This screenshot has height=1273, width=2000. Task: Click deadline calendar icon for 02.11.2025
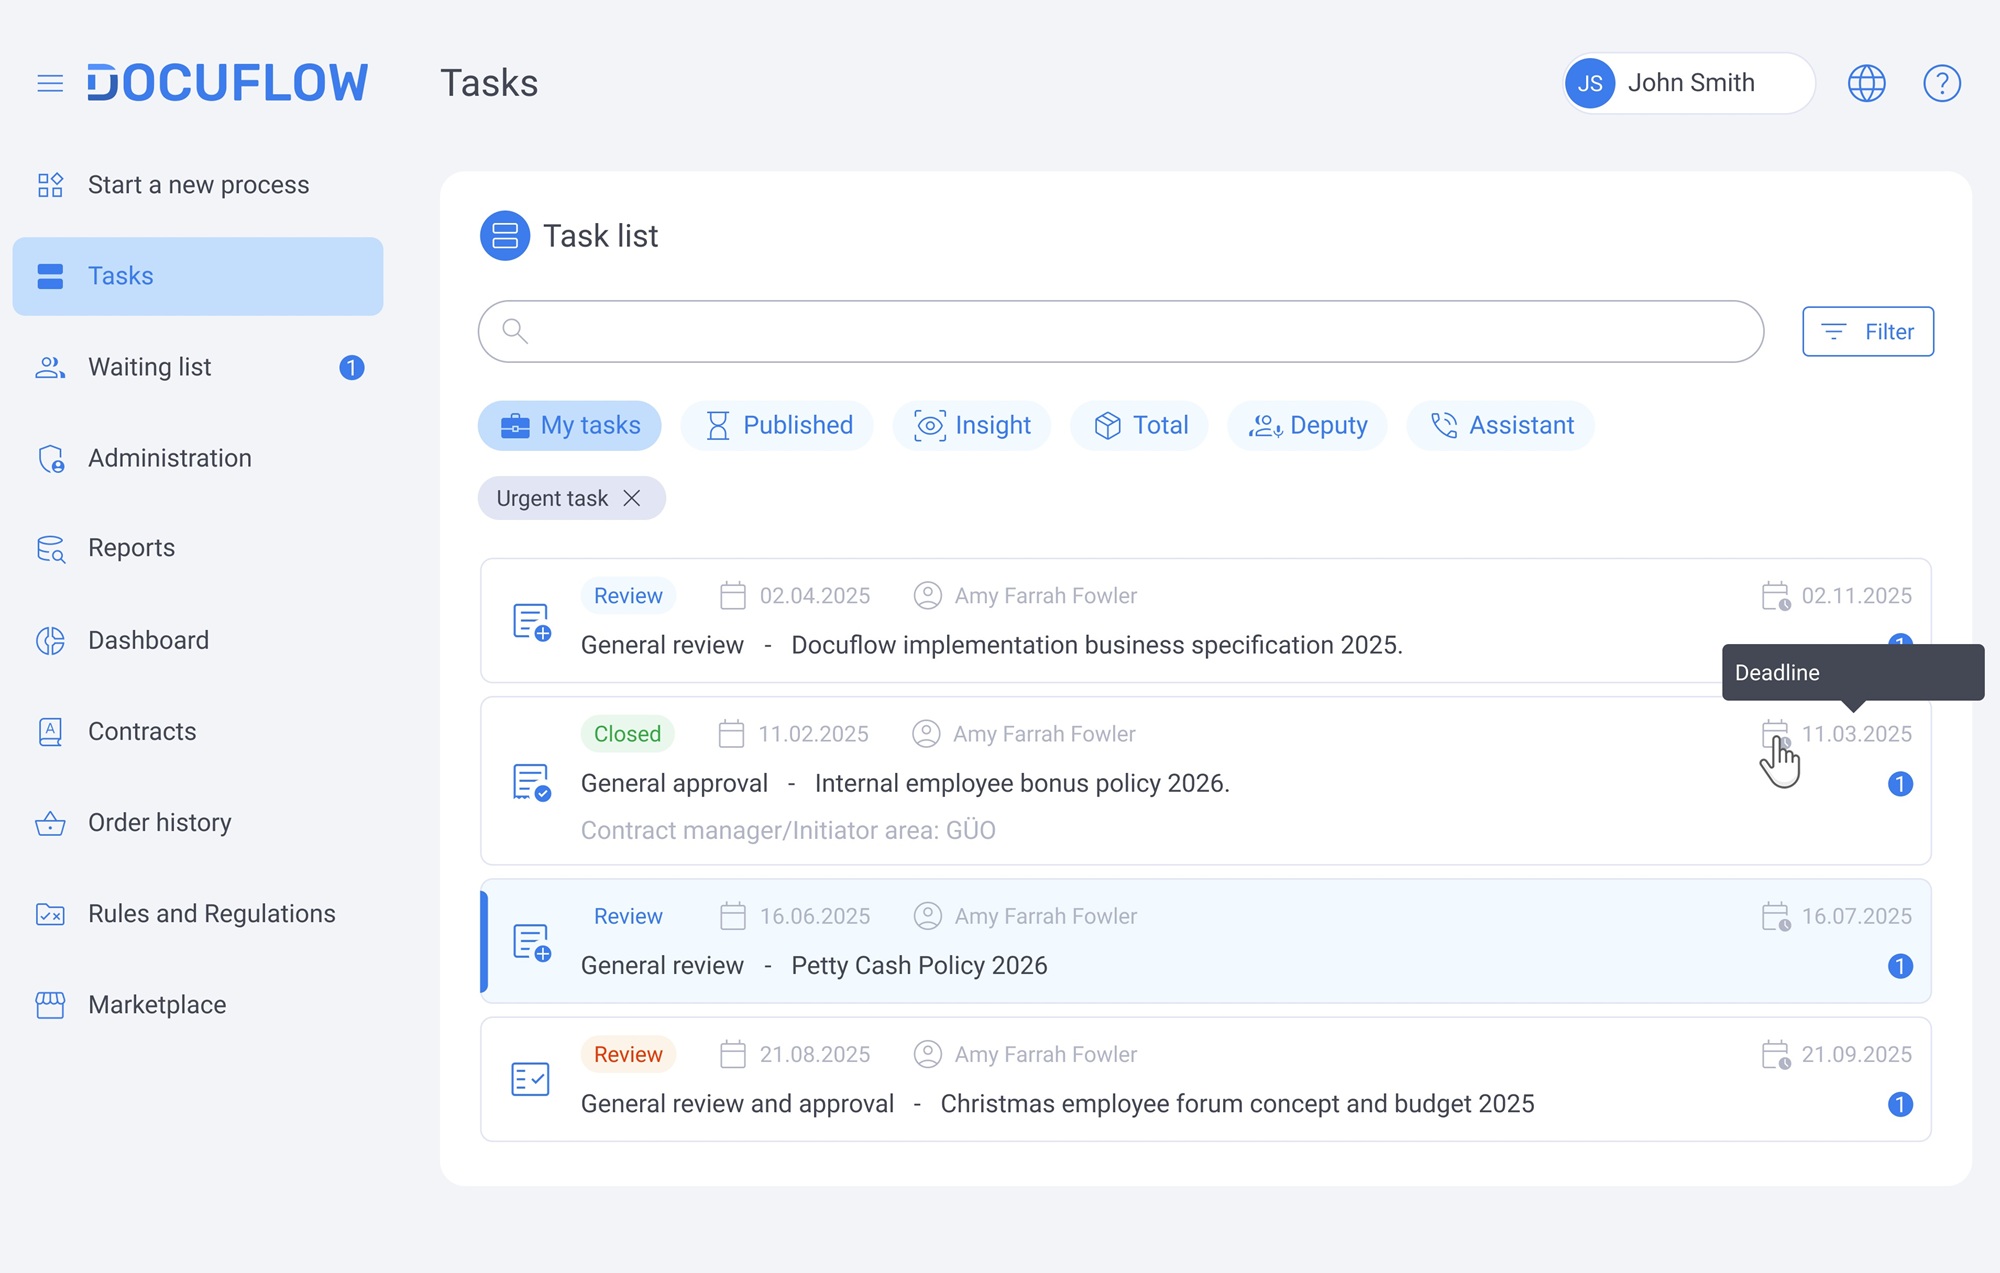1775,596
